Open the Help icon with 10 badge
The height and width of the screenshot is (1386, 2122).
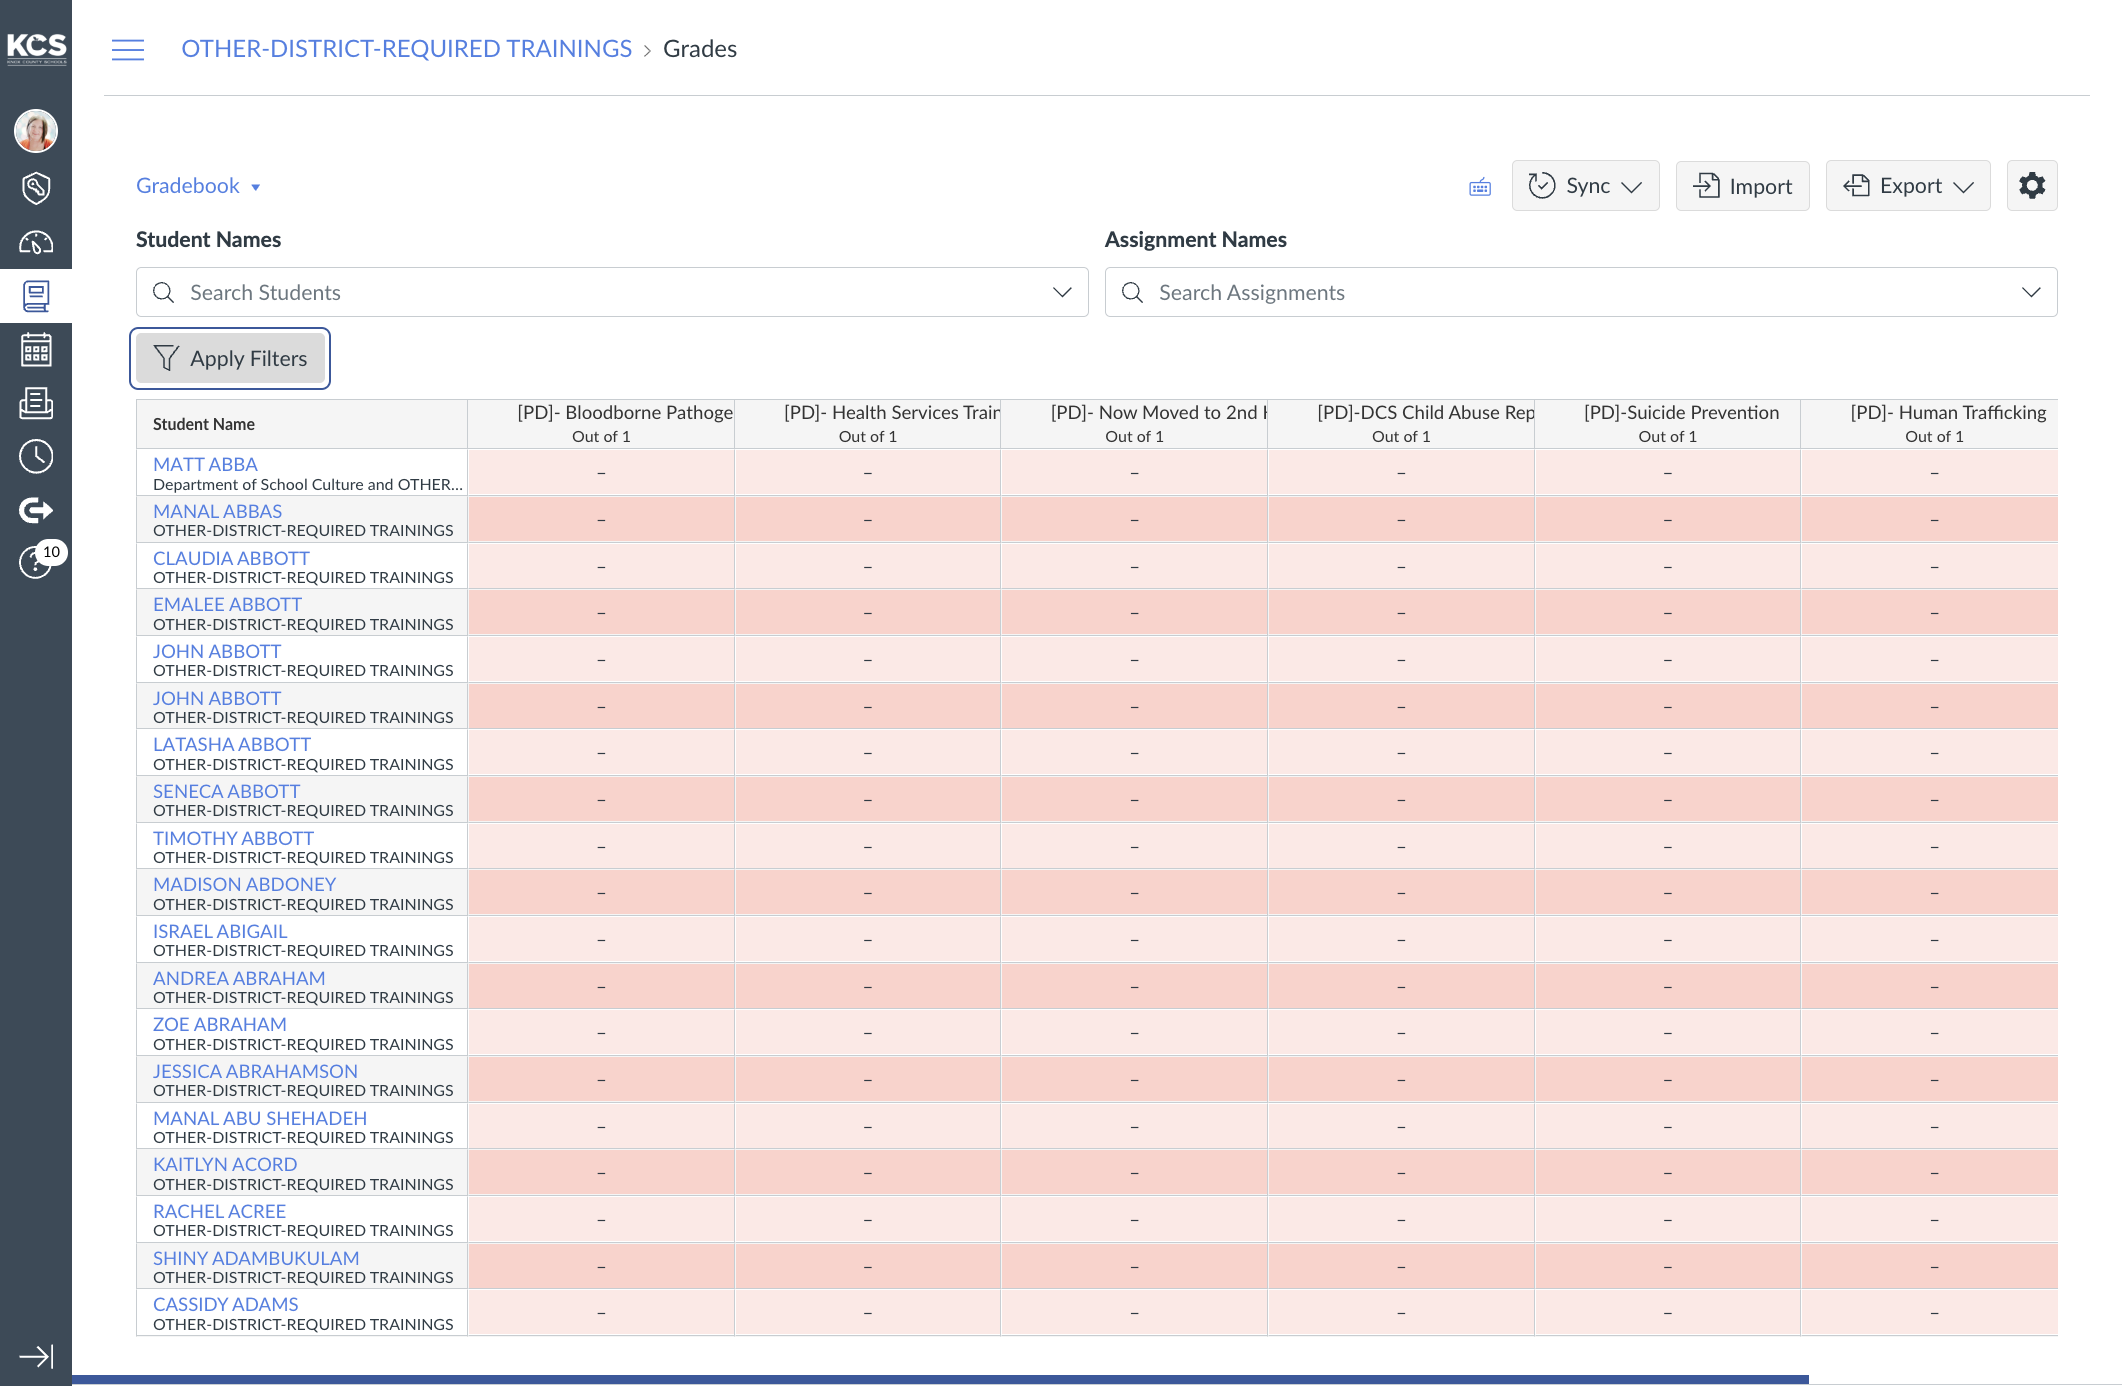pyautogui.click(x=40, y=560)
